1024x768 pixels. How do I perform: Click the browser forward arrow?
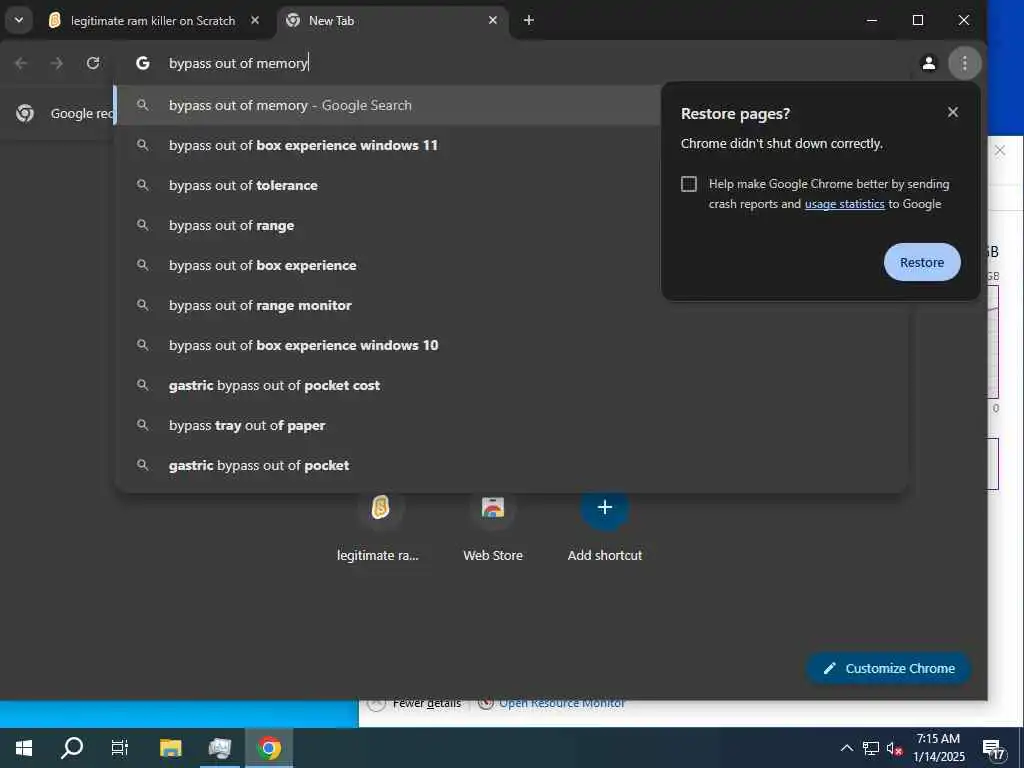pos(57,63)
